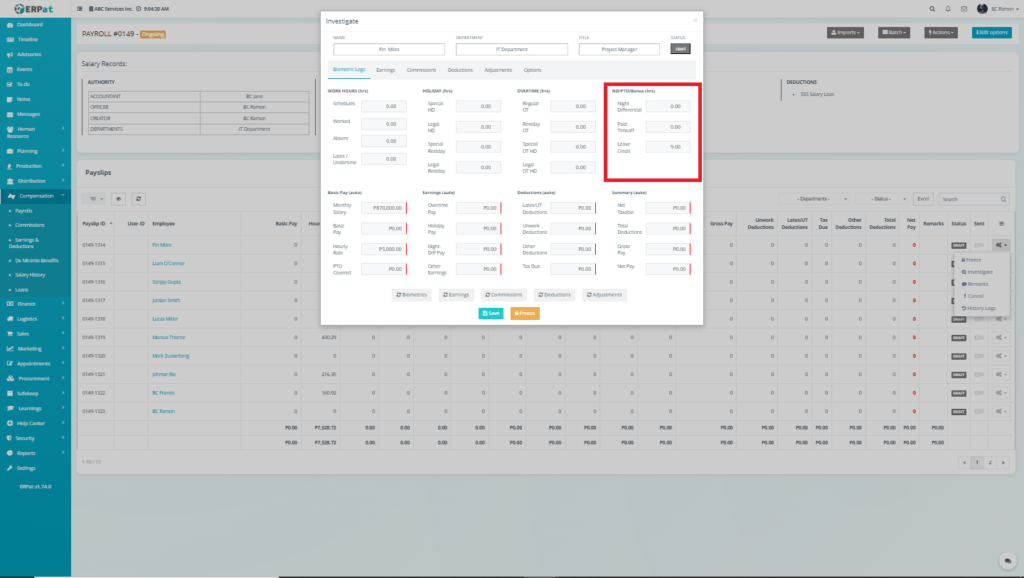Go to page 2 of payslips

[988, 463]
